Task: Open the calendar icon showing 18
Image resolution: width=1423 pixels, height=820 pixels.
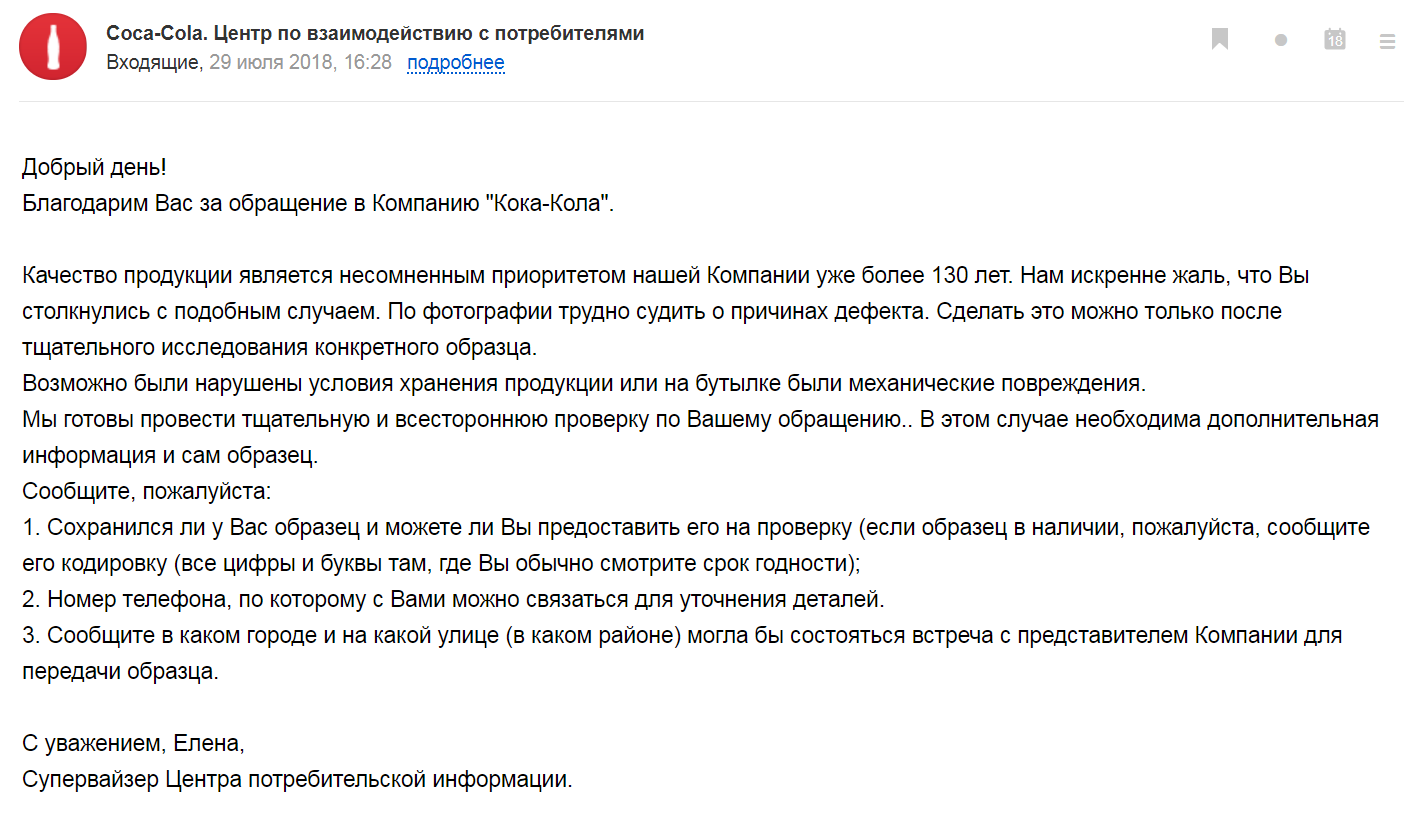Action: (1335, 40)
